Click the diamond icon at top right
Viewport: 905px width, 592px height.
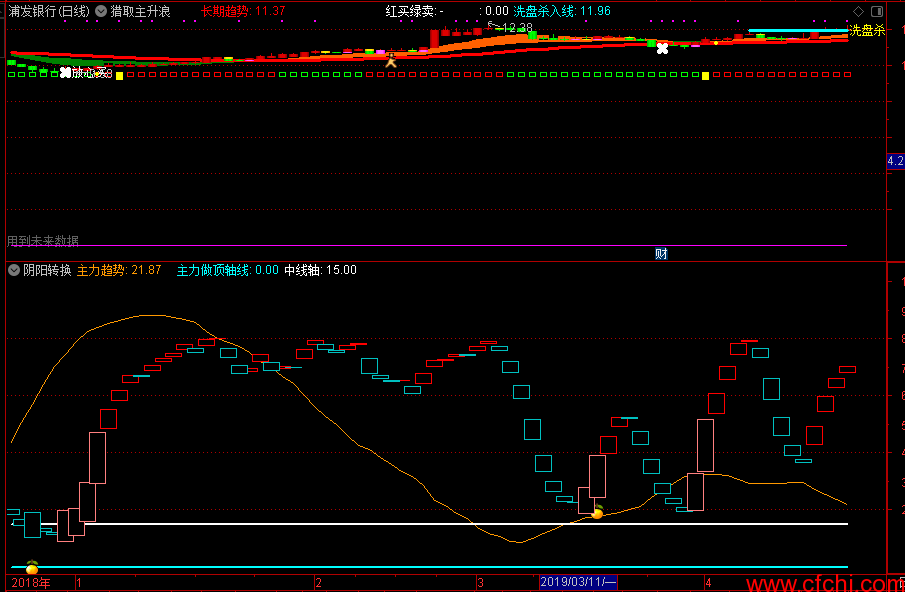(858, 11)
